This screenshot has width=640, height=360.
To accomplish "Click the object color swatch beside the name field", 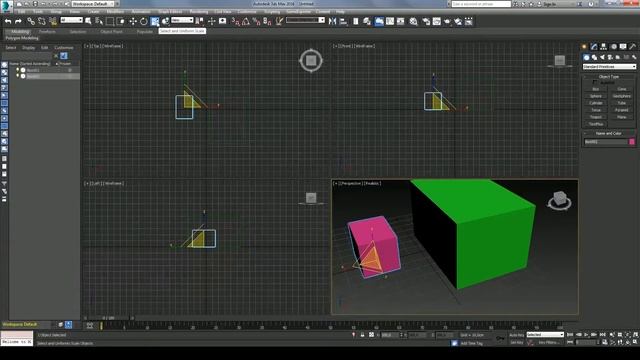I will (x=632, y=142).
